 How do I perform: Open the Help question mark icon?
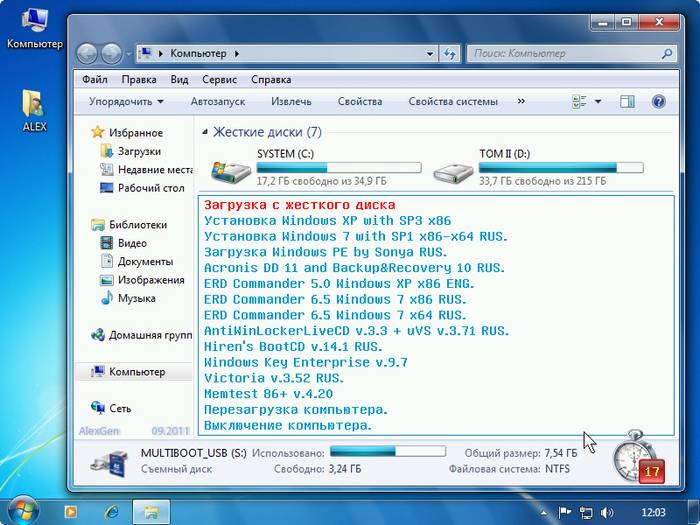tap(658, 101)
